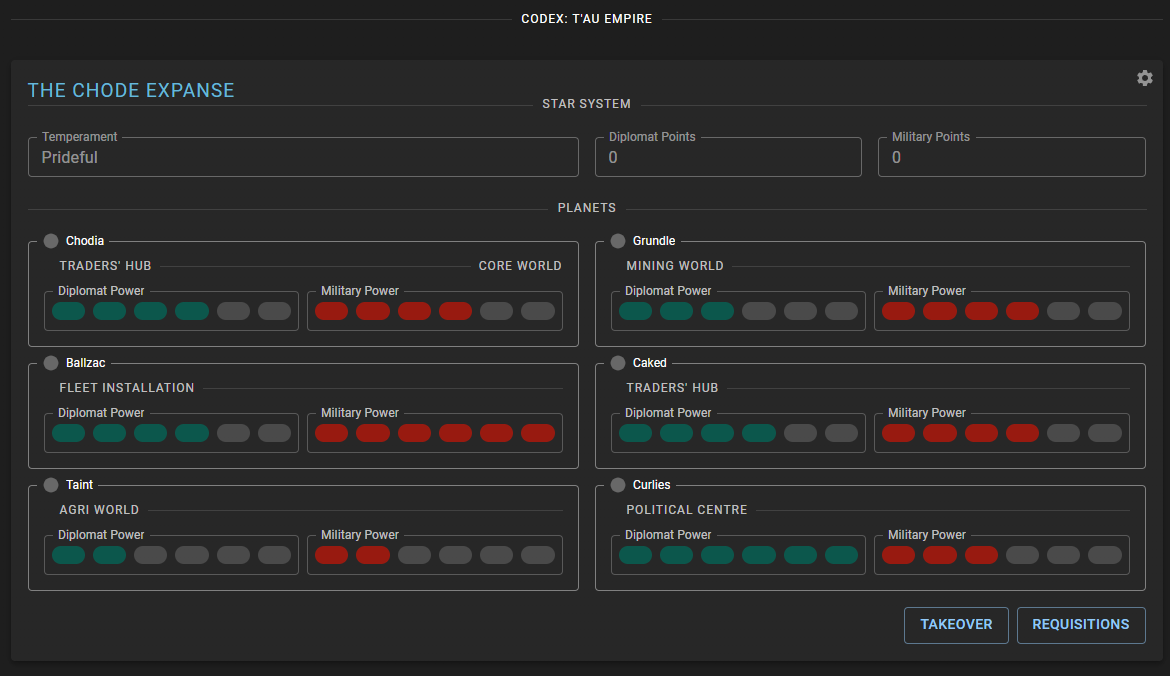Screen dimensions: 1170x676
Task: Edit the Diplomat Points field
Action: [x=728, y=158]
